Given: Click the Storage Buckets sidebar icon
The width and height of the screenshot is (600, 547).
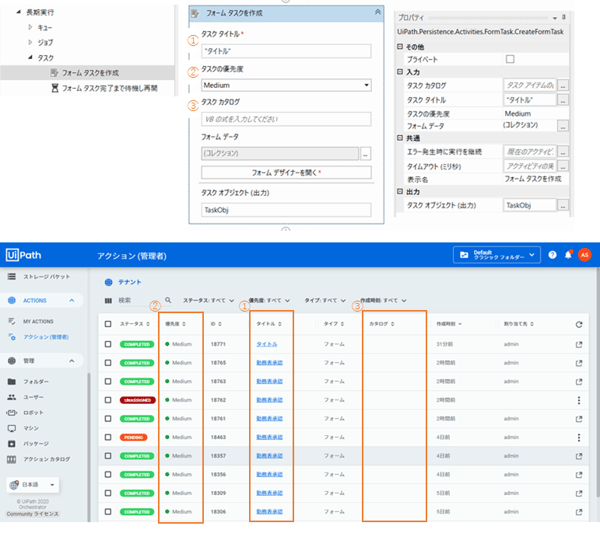Looking at the screenshot, I should click(x=12, y=276).
